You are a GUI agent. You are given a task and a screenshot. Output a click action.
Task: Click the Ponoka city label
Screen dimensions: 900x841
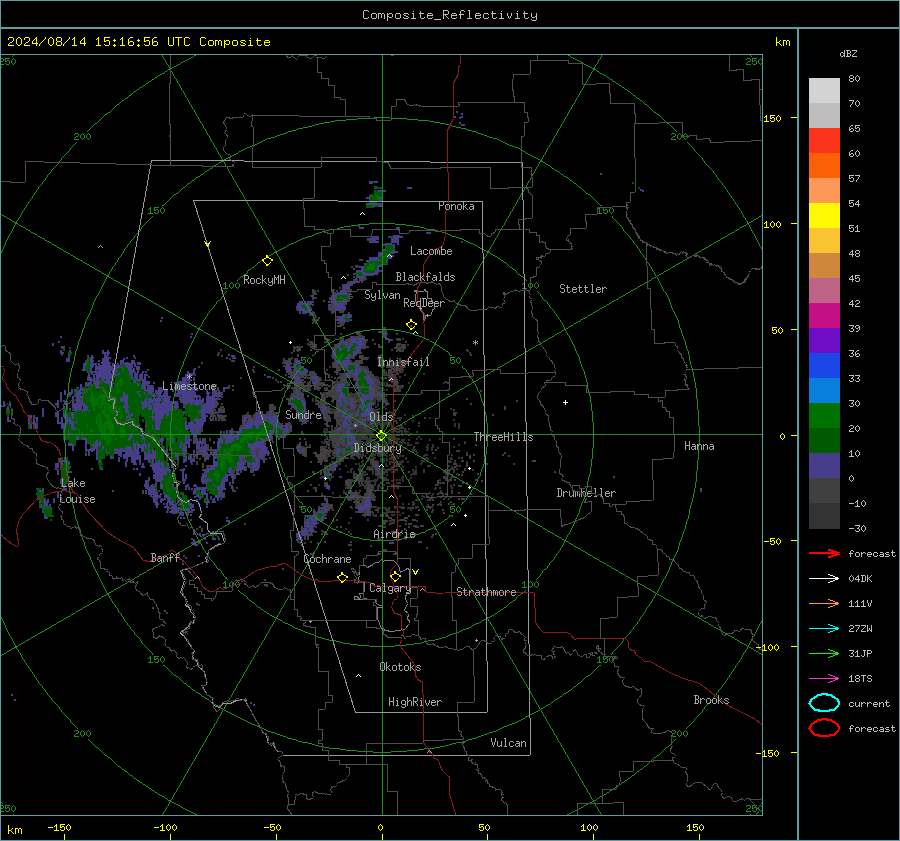pos(456,206)
